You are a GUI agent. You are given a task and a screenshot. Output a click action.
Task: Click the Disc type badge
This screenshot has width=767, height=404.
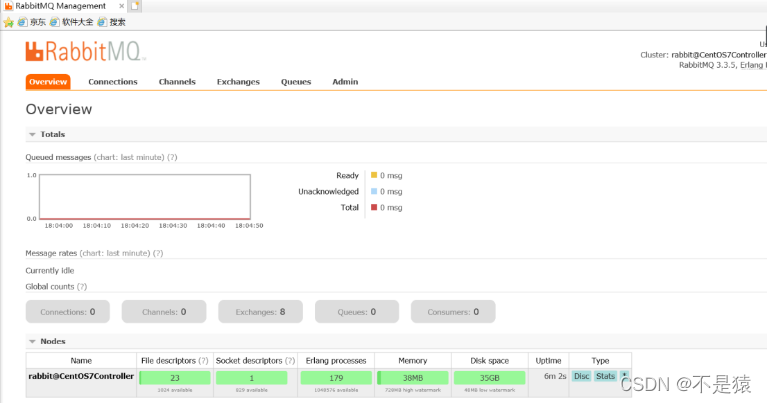coord(582,376)
